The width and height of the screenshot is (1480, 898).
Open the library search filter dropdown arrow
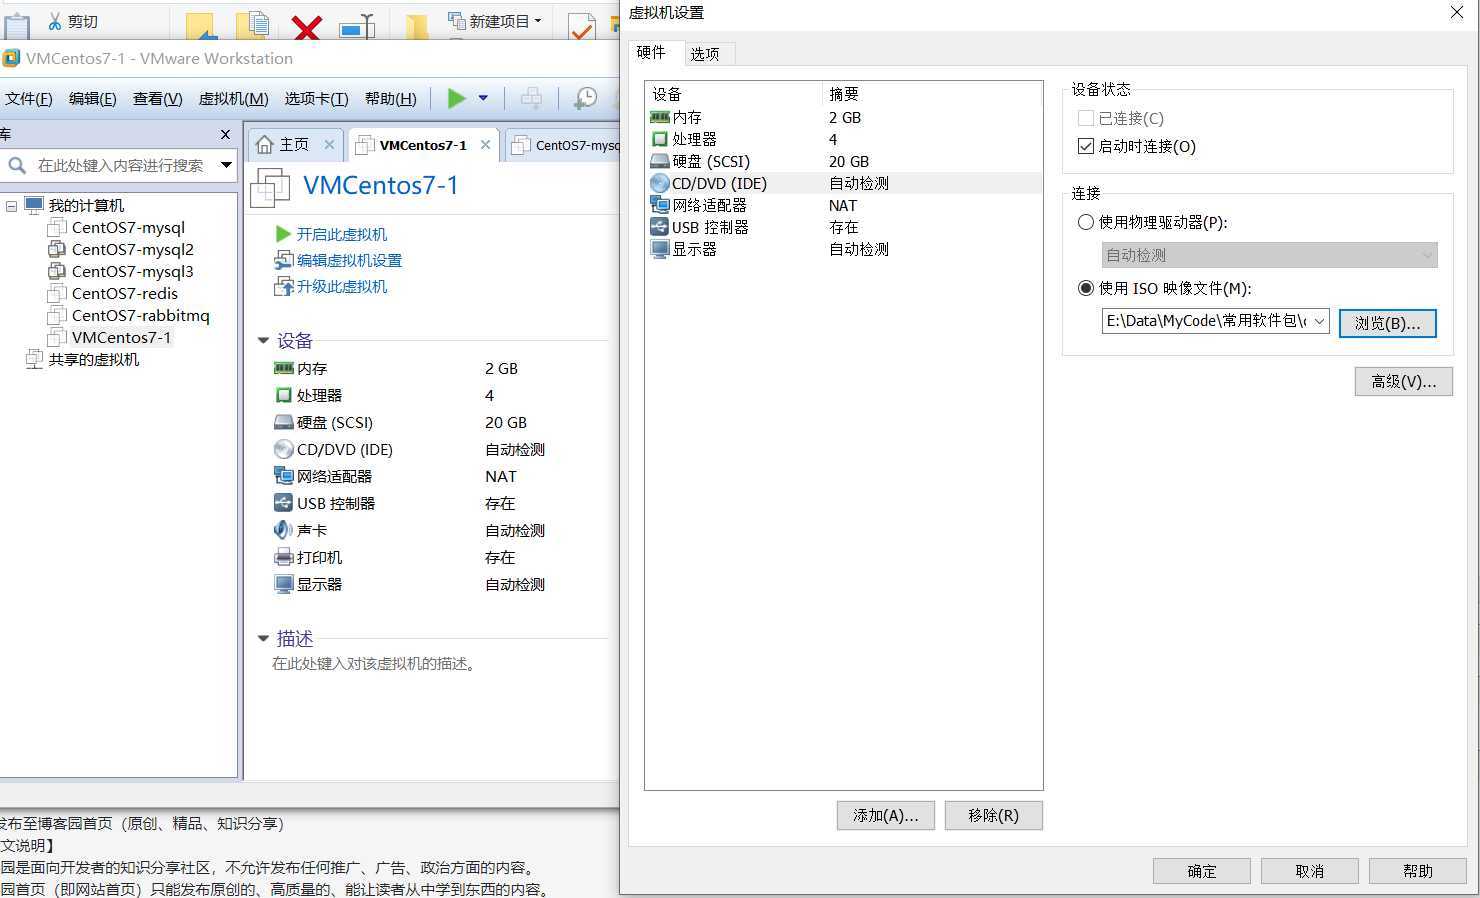click(x=227, y=165)
